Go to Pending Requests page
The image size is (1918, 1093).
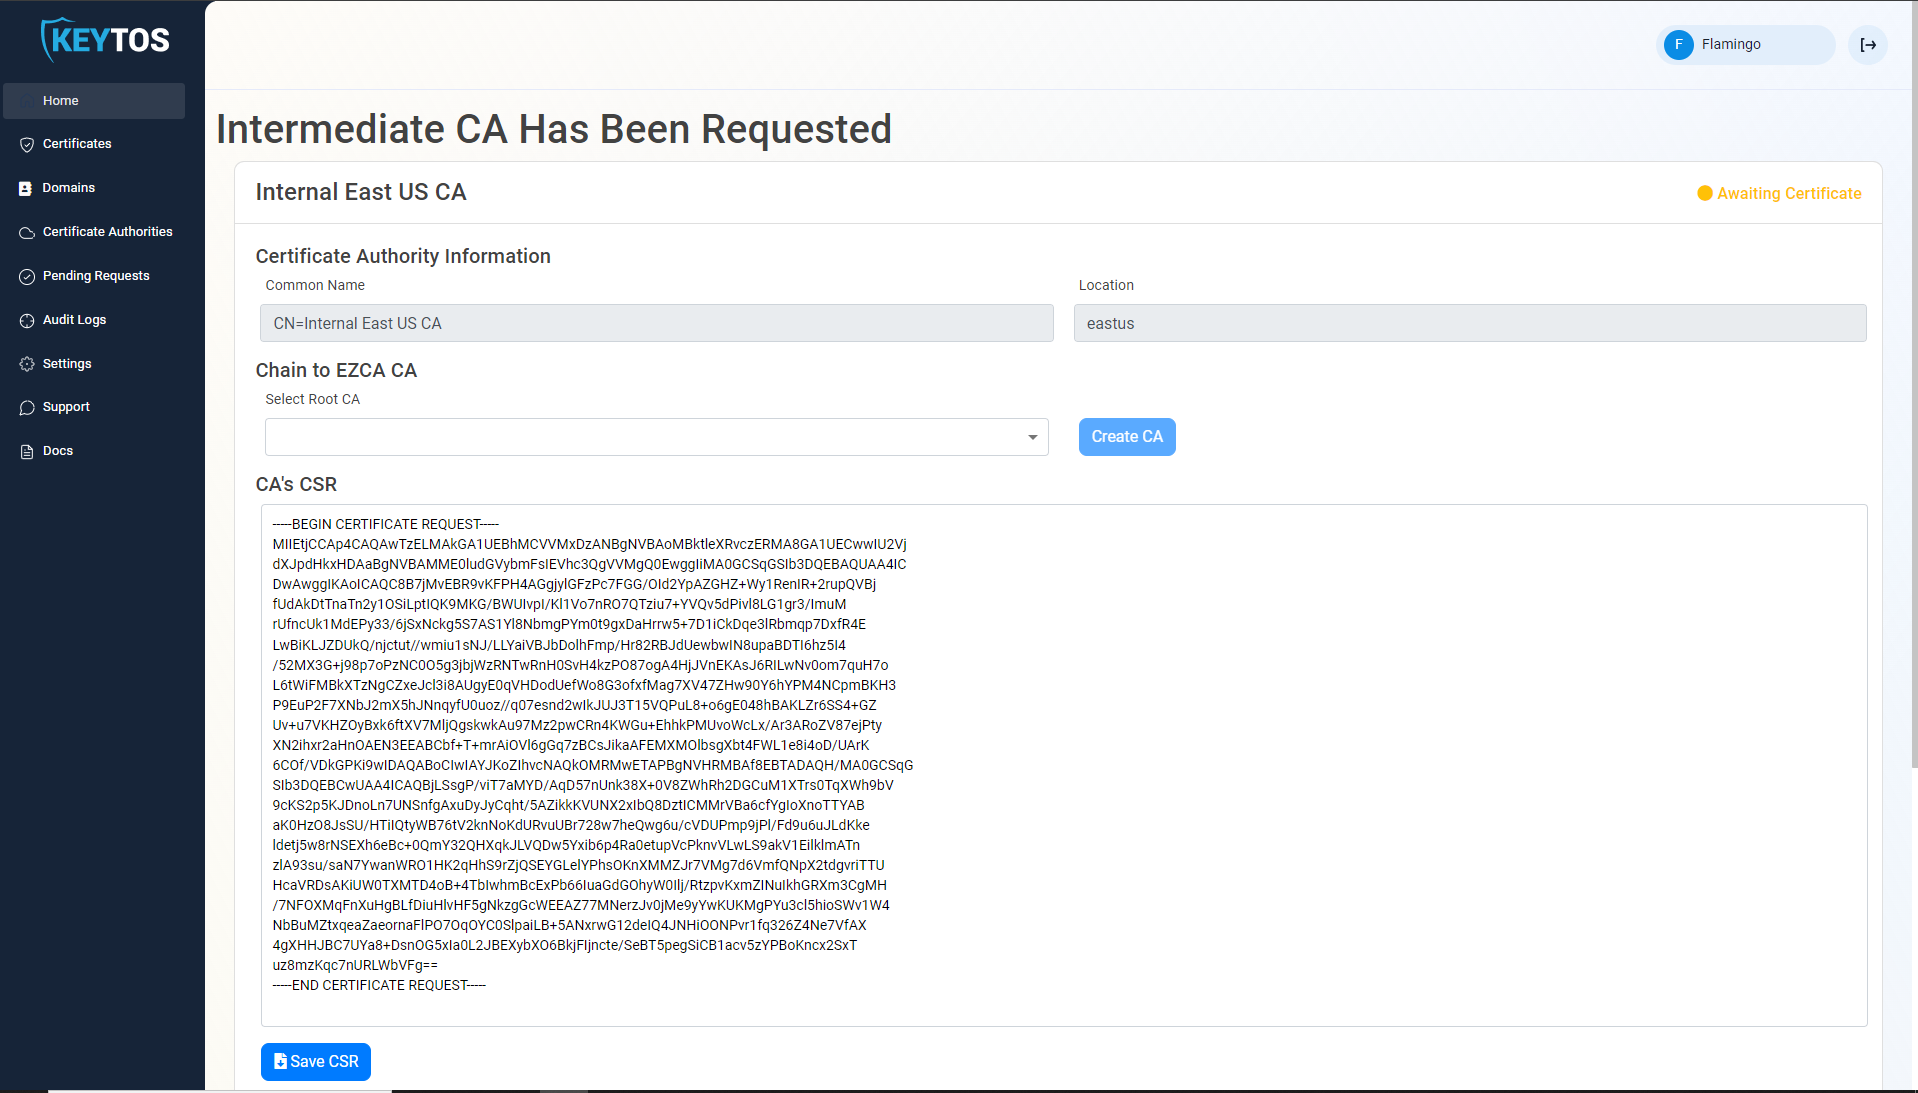pyautogui.click(x=94, y=276)
